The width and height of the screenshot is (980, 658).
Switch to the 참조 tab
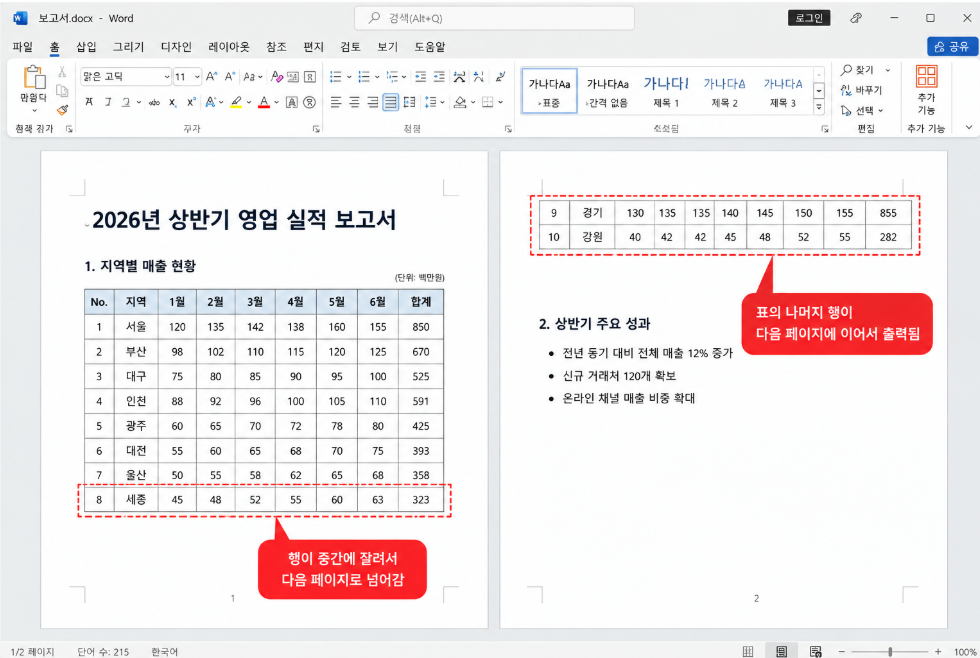click(276, 47)
